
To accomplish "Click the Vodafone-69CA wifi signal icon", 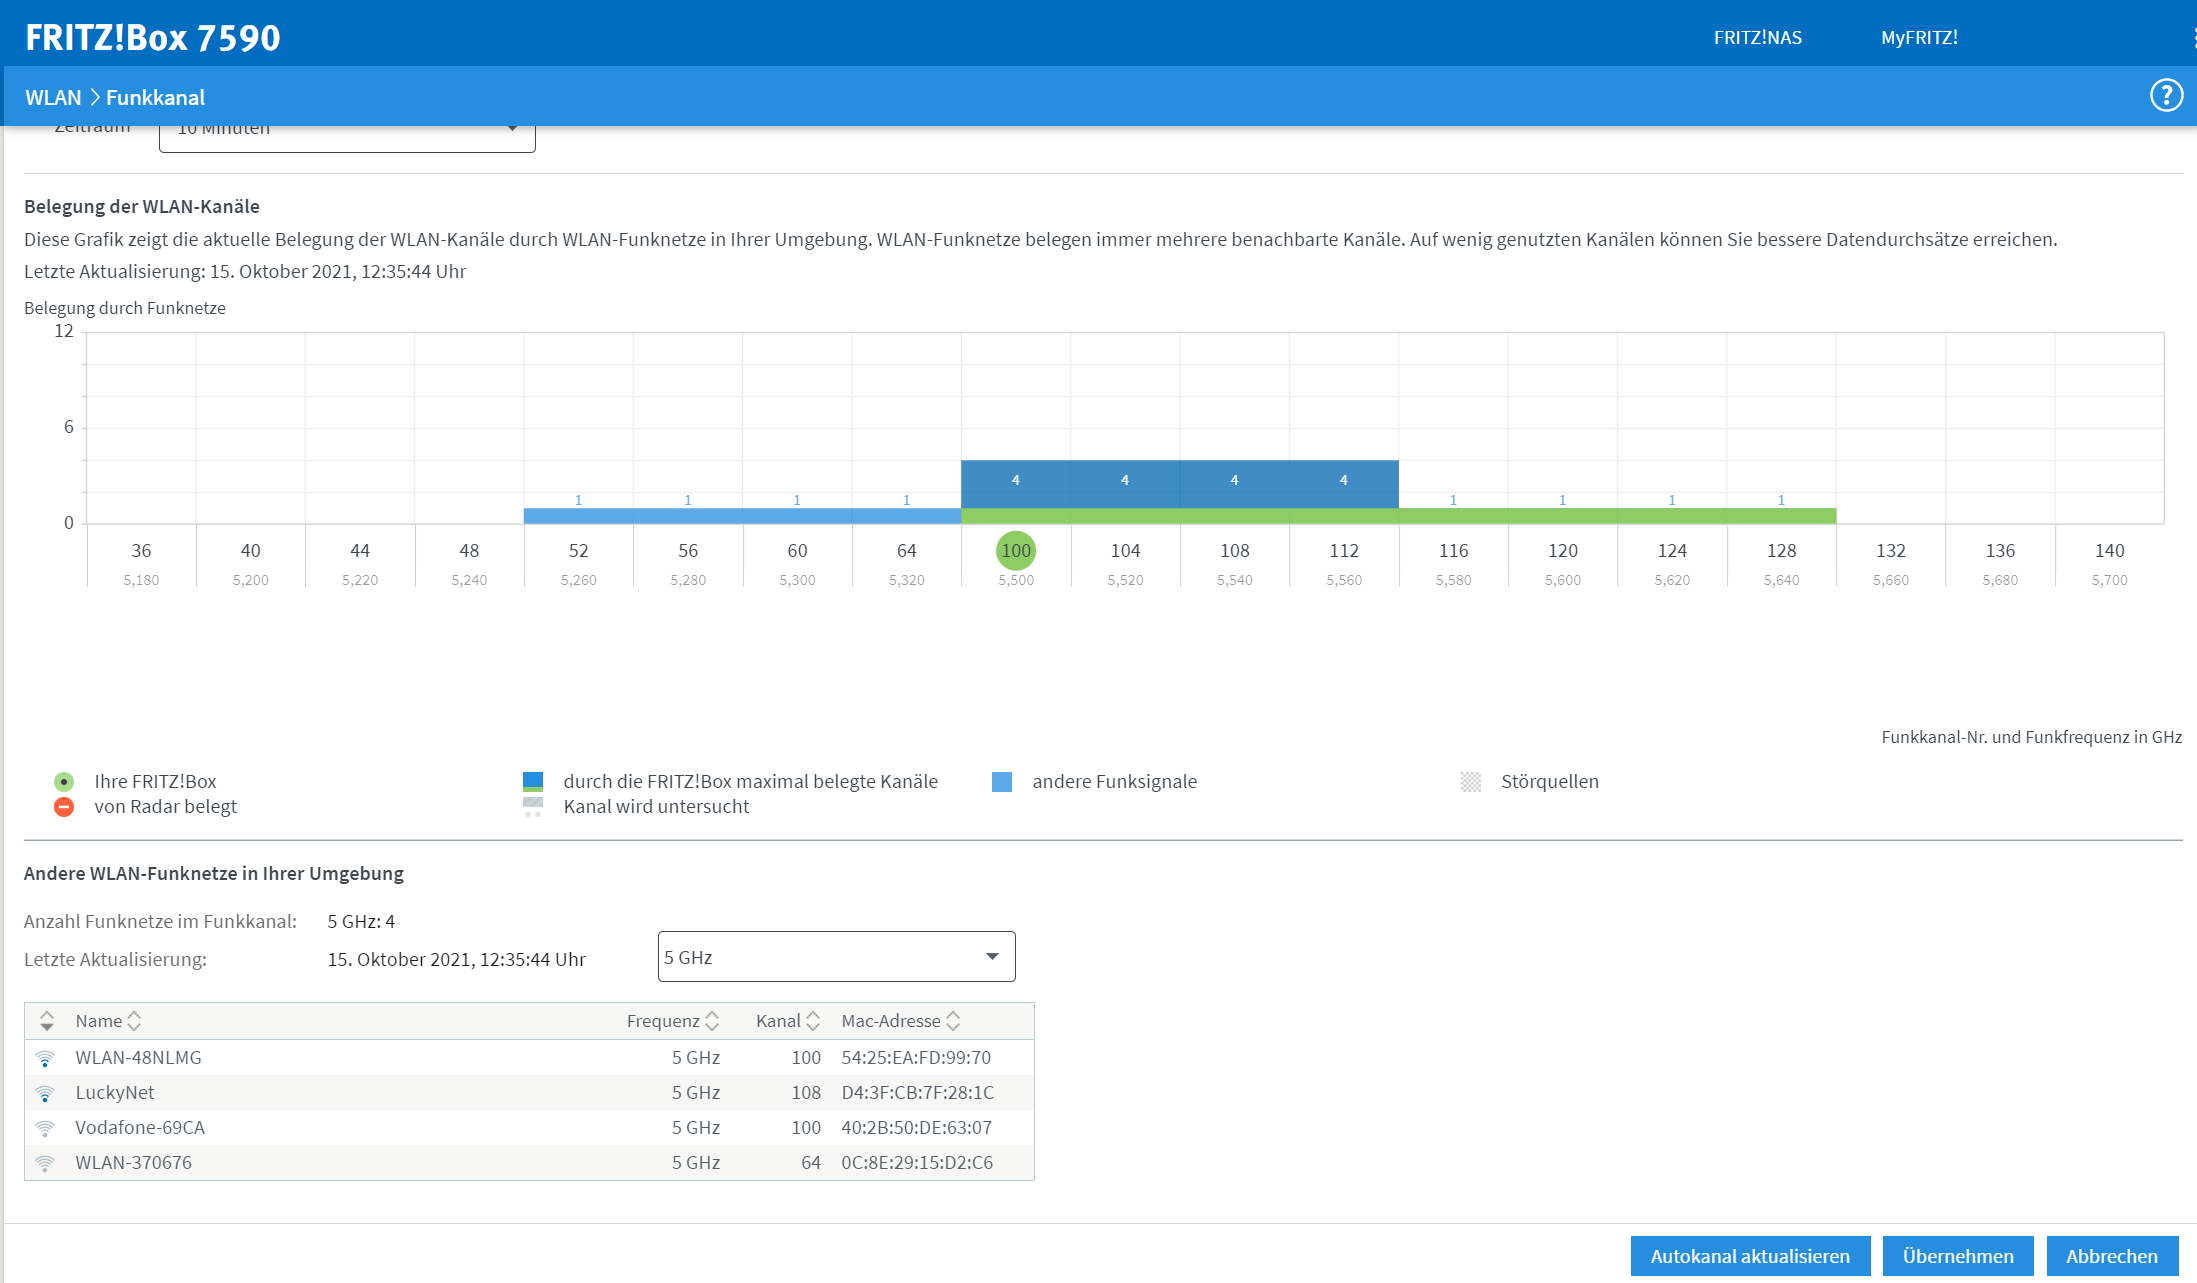I will tap(45, 1128).
